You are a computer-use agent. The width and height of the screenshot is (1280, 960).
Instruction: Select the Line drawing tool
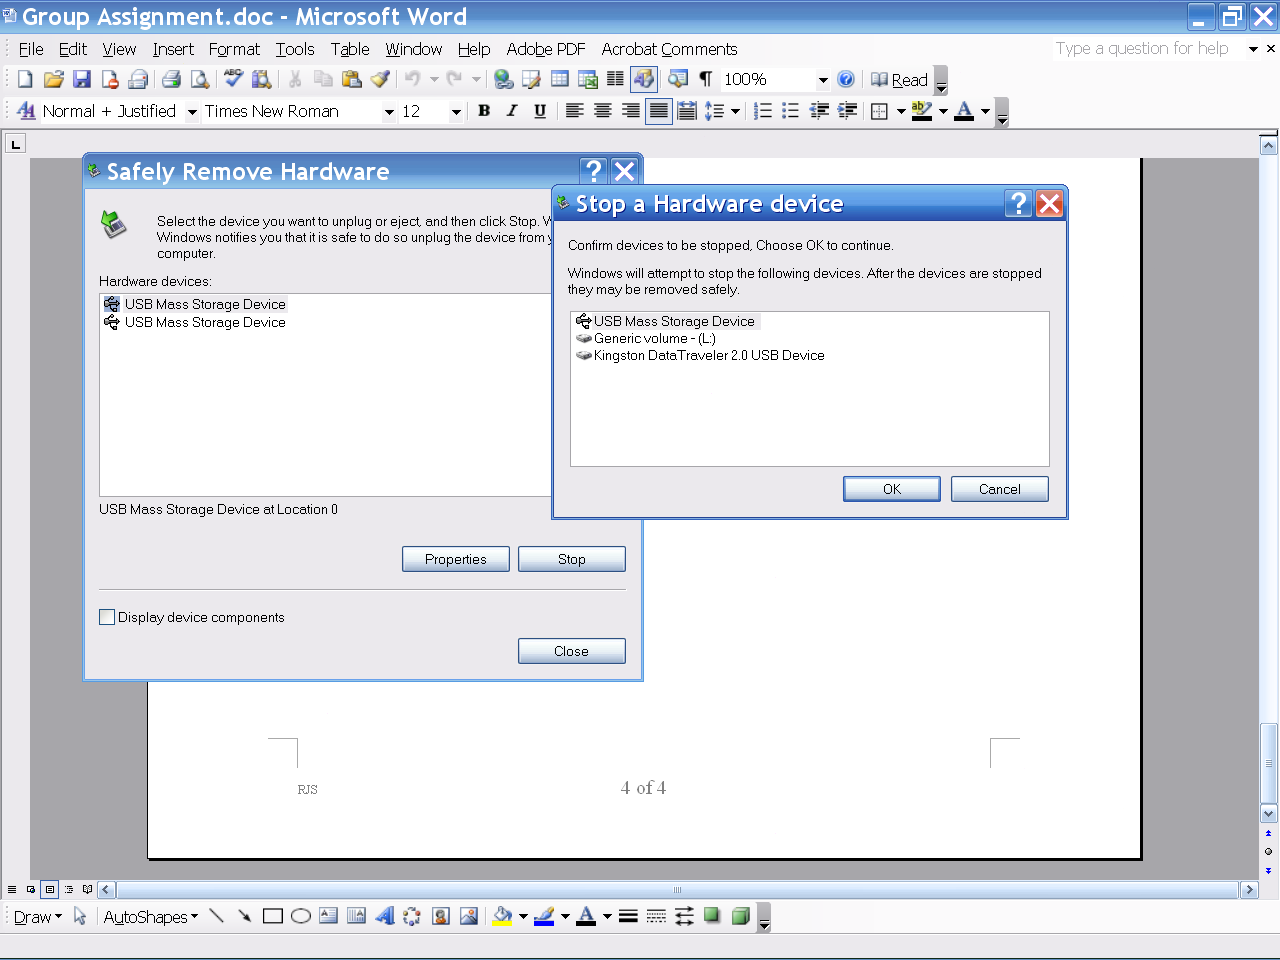tap(217, 916)
